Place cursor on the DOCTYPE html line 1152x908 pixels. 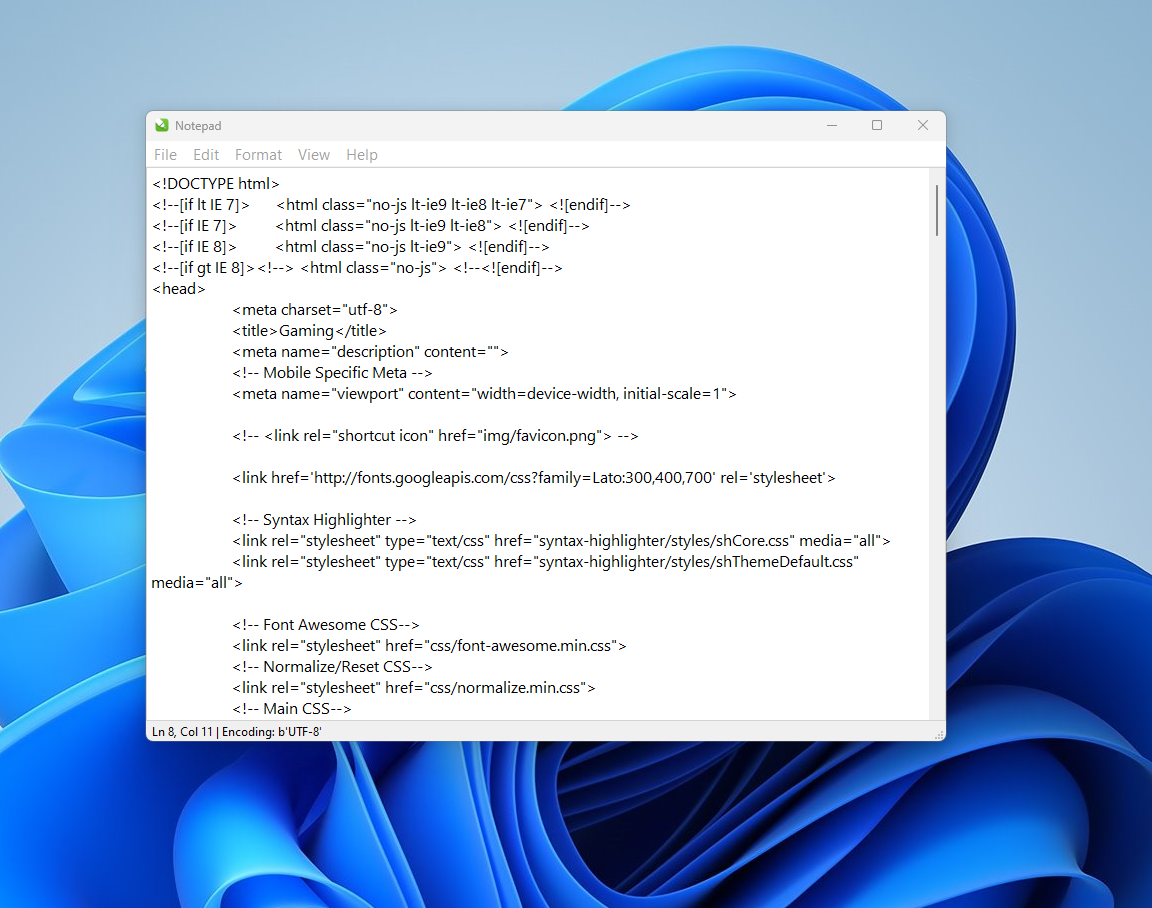click(216, 184)
